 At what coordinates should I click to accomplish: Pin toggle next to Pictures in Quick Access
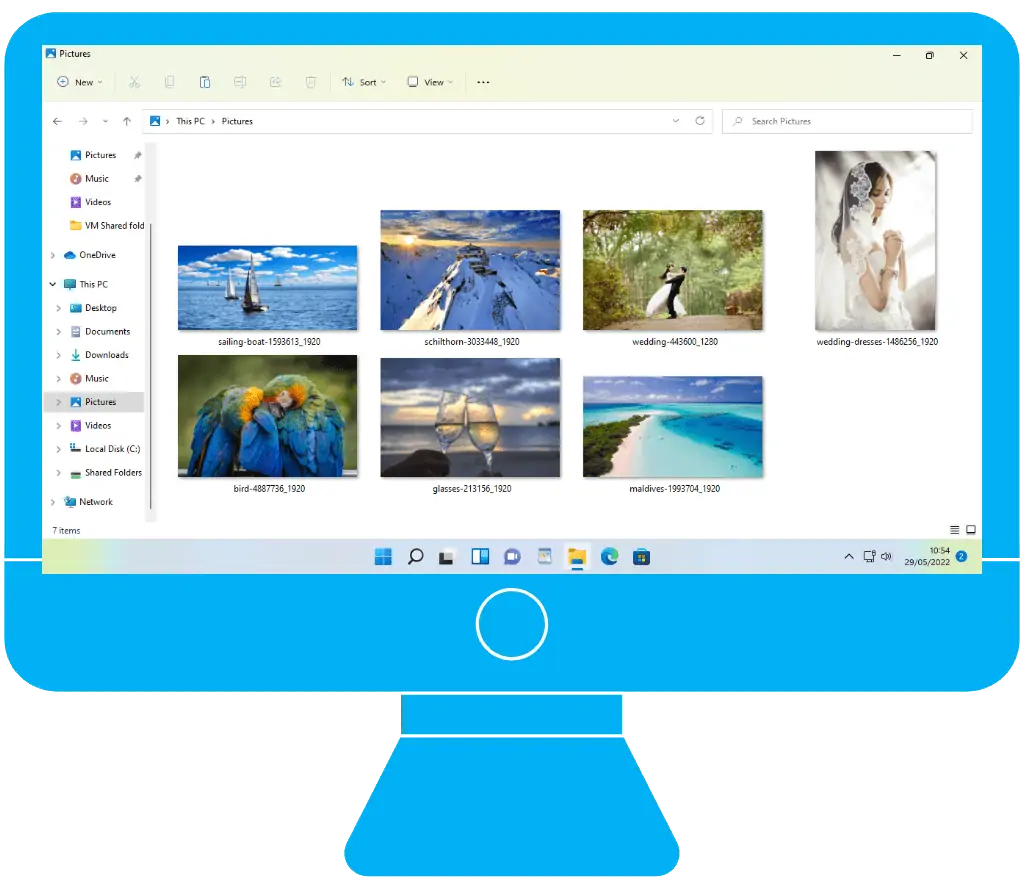coord(140,155)
